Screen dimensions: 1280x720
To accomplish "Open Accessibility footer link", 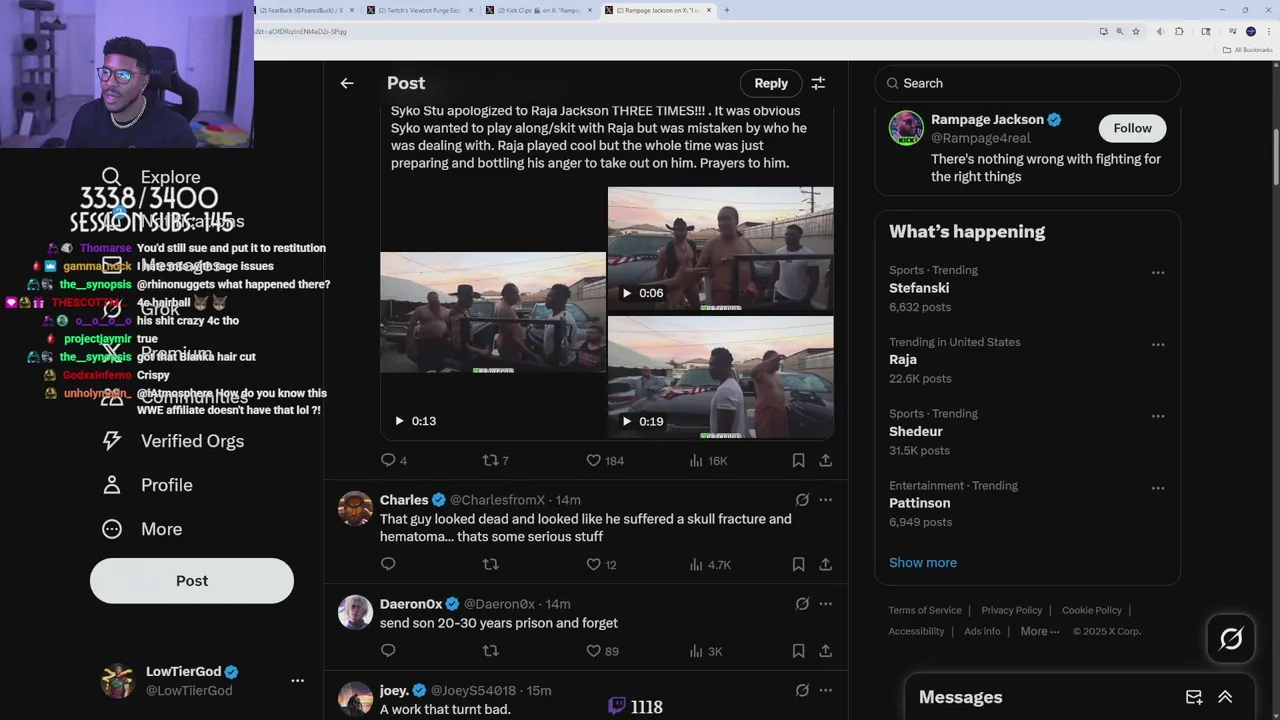I will [916, 631].
